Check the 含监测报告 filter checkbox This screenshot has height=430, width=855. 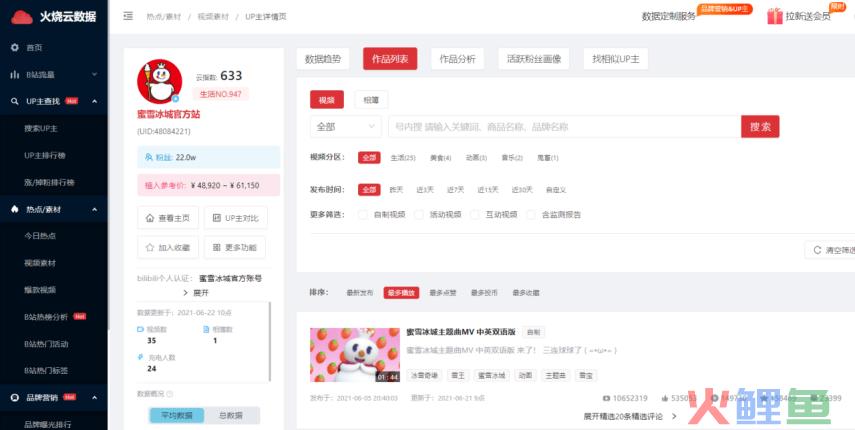pos(531,215)
